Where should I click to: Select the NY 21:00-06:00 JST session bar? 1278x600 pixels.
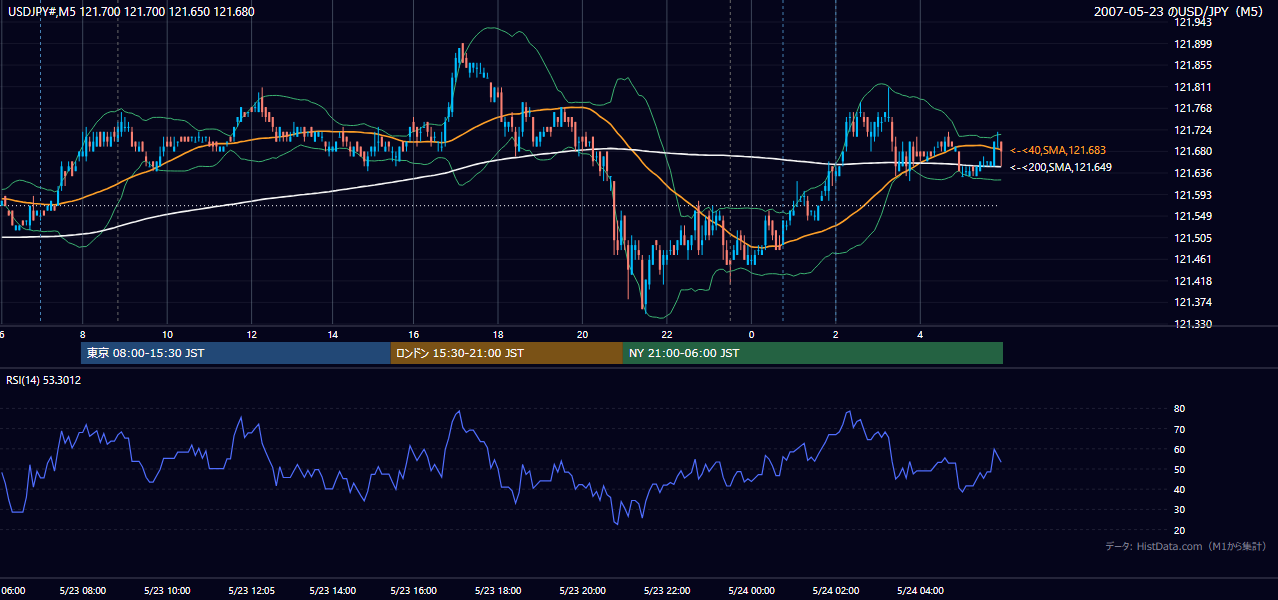[x=813, y=353]
